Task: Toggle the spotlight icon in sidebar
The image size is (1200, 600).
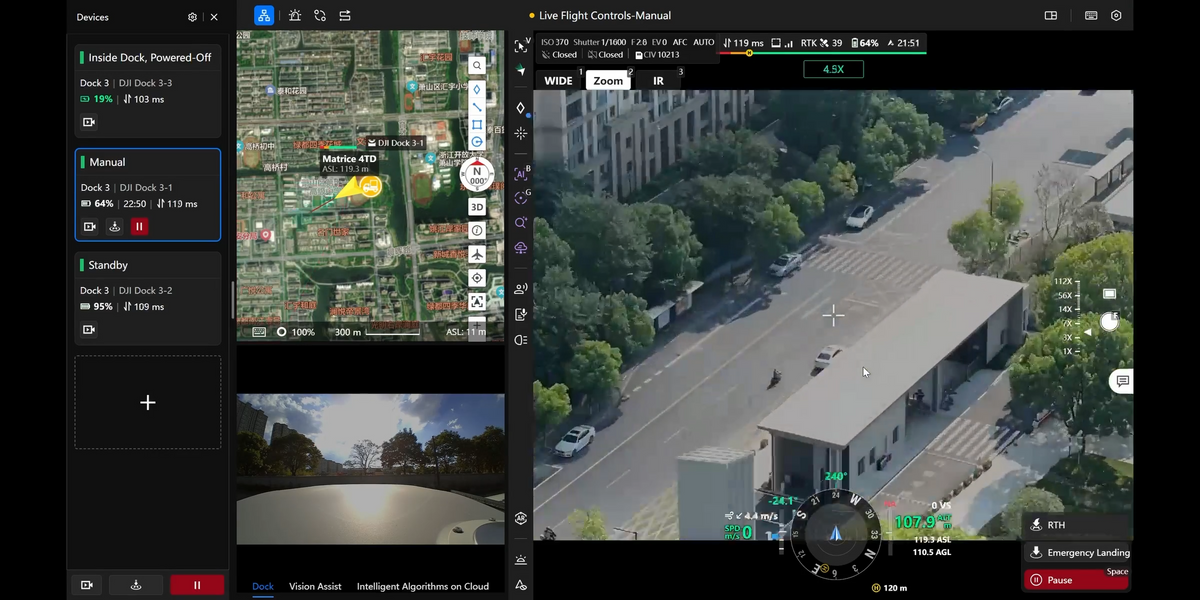Action: pyautogui.click(x=520, y=340)
